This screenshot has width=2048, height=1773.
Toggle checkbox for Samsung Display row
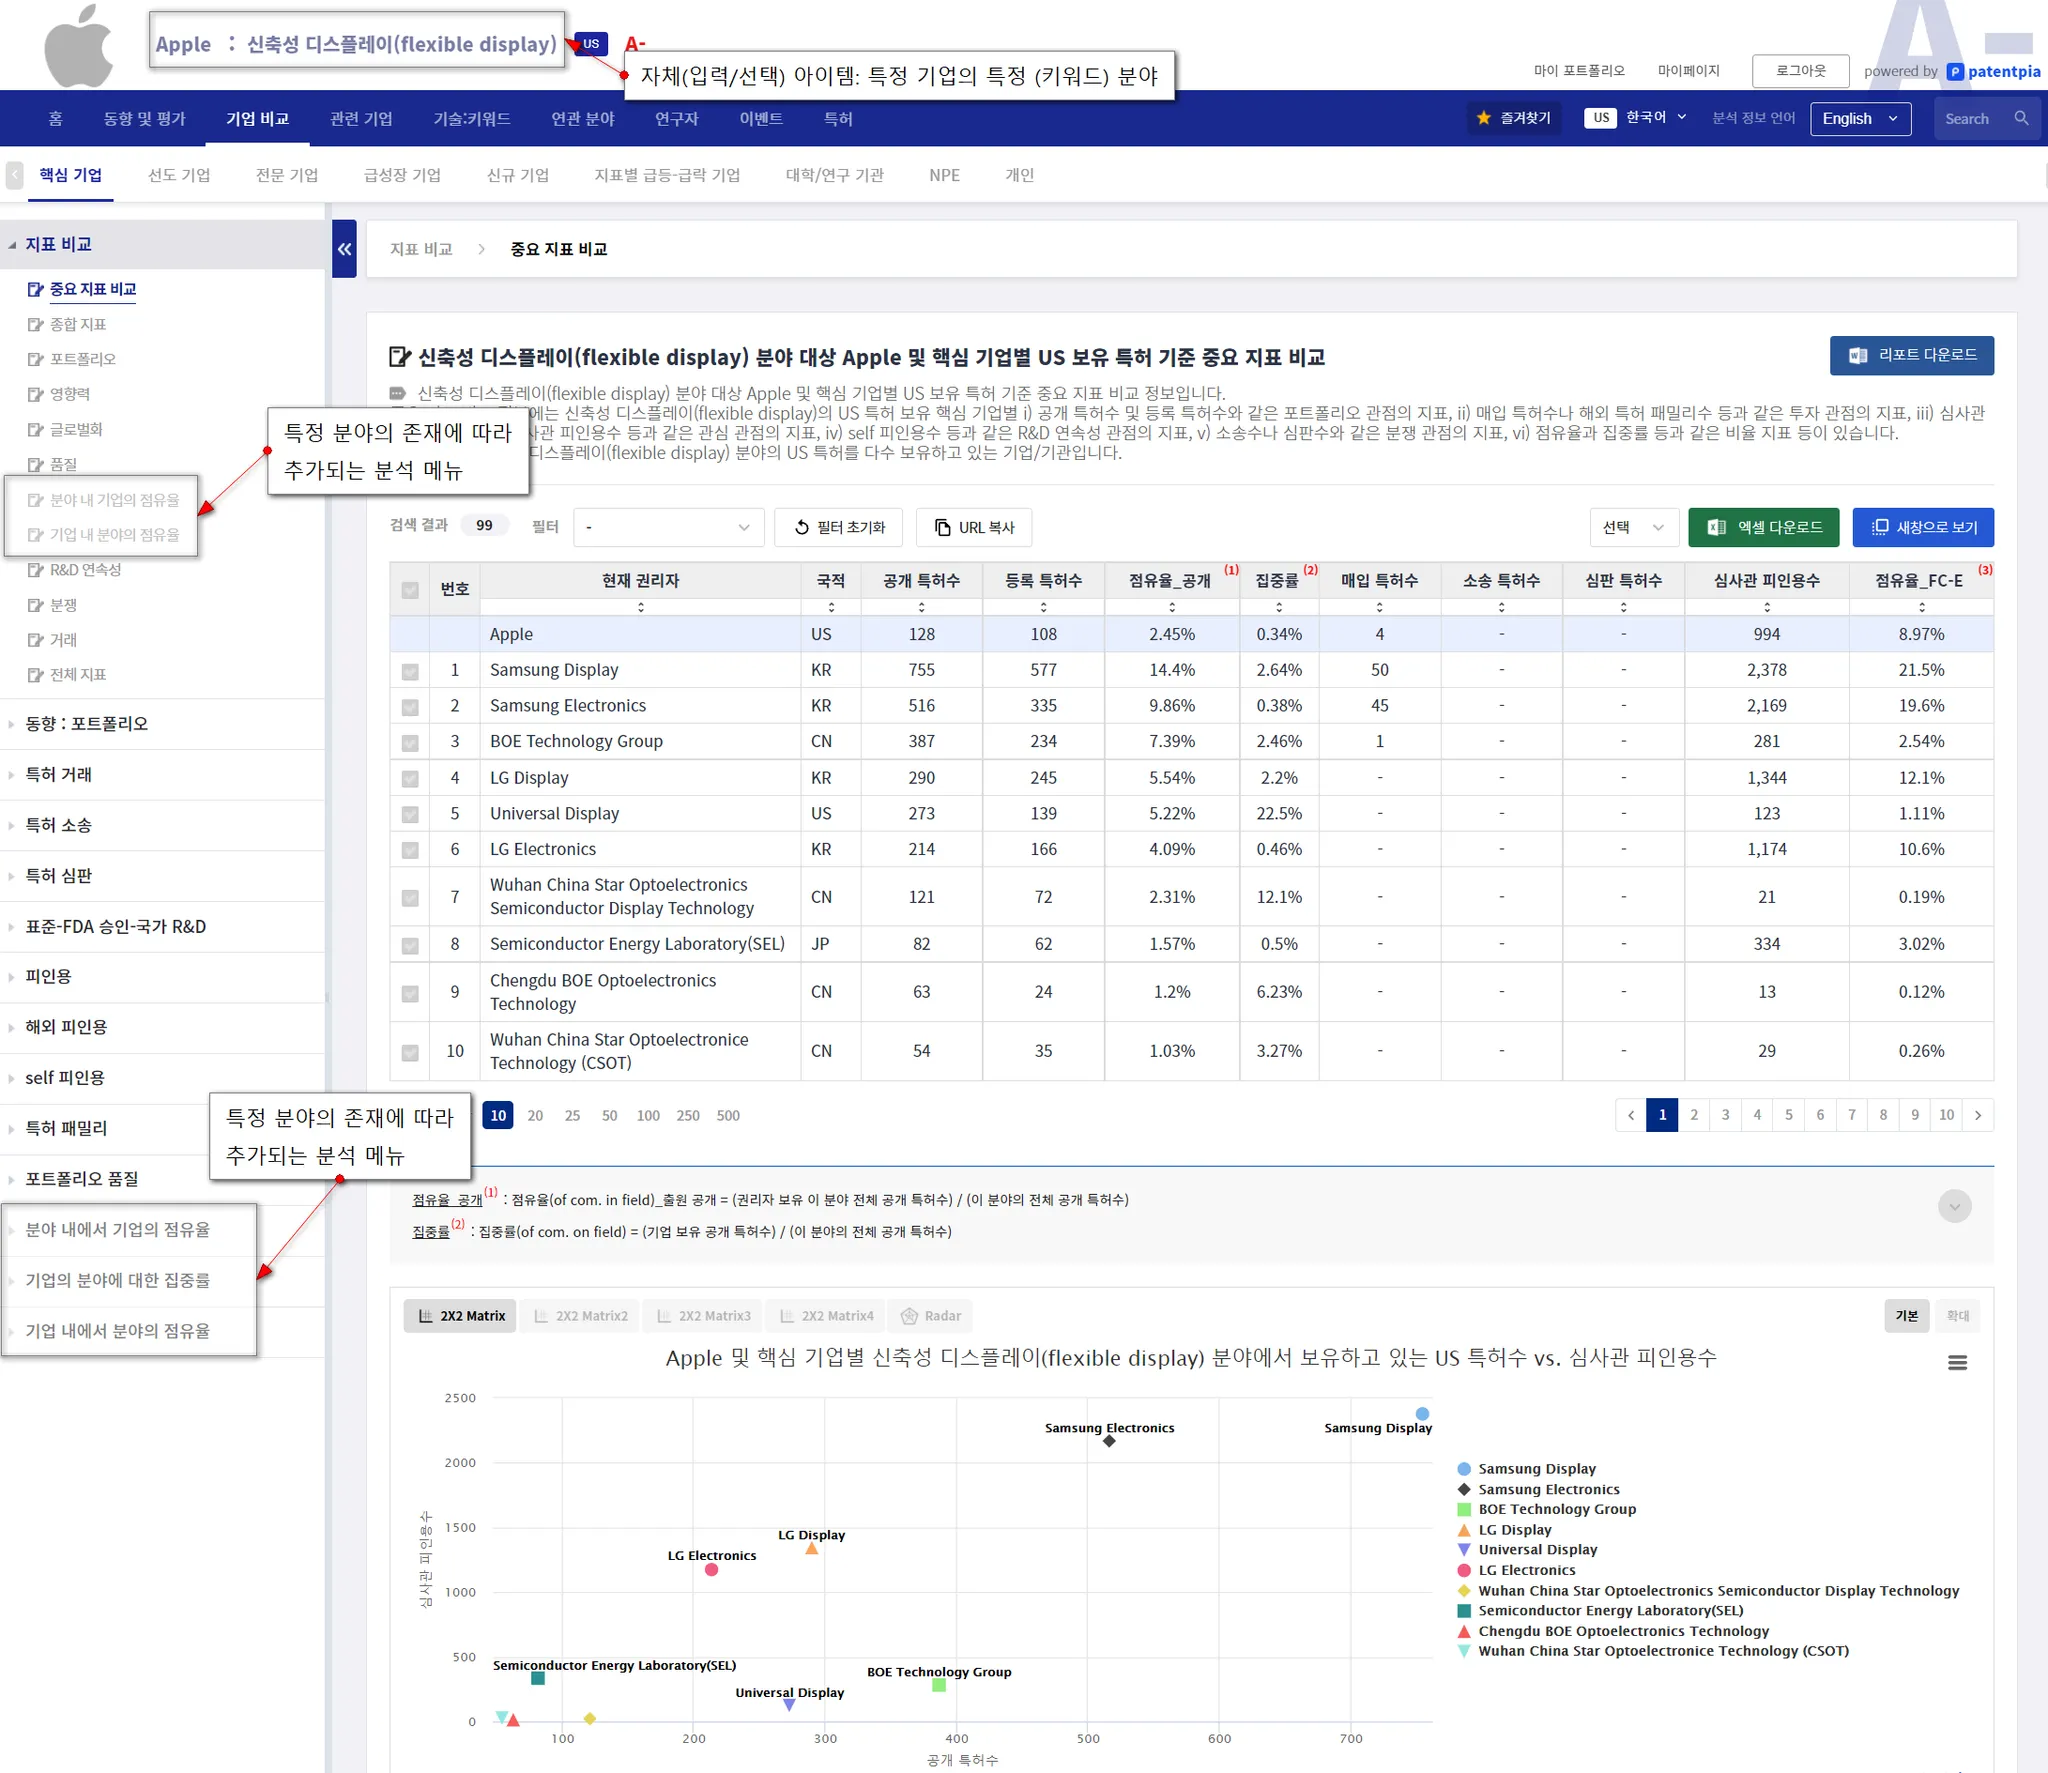click(x=410, y=671)
